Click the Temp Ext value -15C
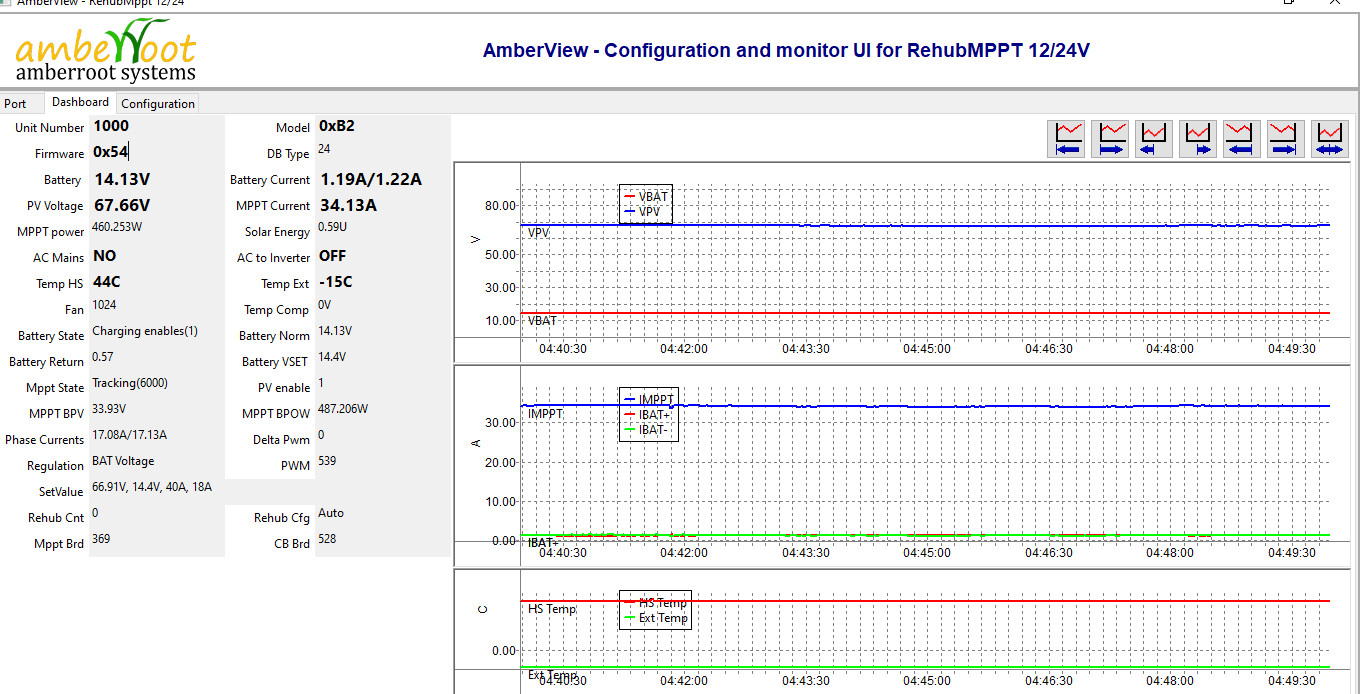 (336, 282)
